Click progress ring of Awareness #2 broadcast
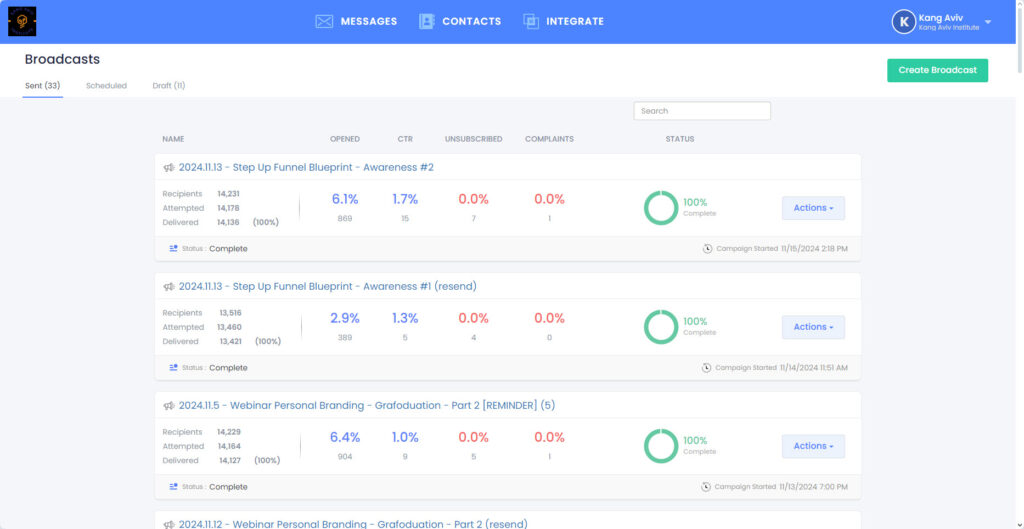The width and height of the screenshot is (1024, 529). [x=661, y=208]
